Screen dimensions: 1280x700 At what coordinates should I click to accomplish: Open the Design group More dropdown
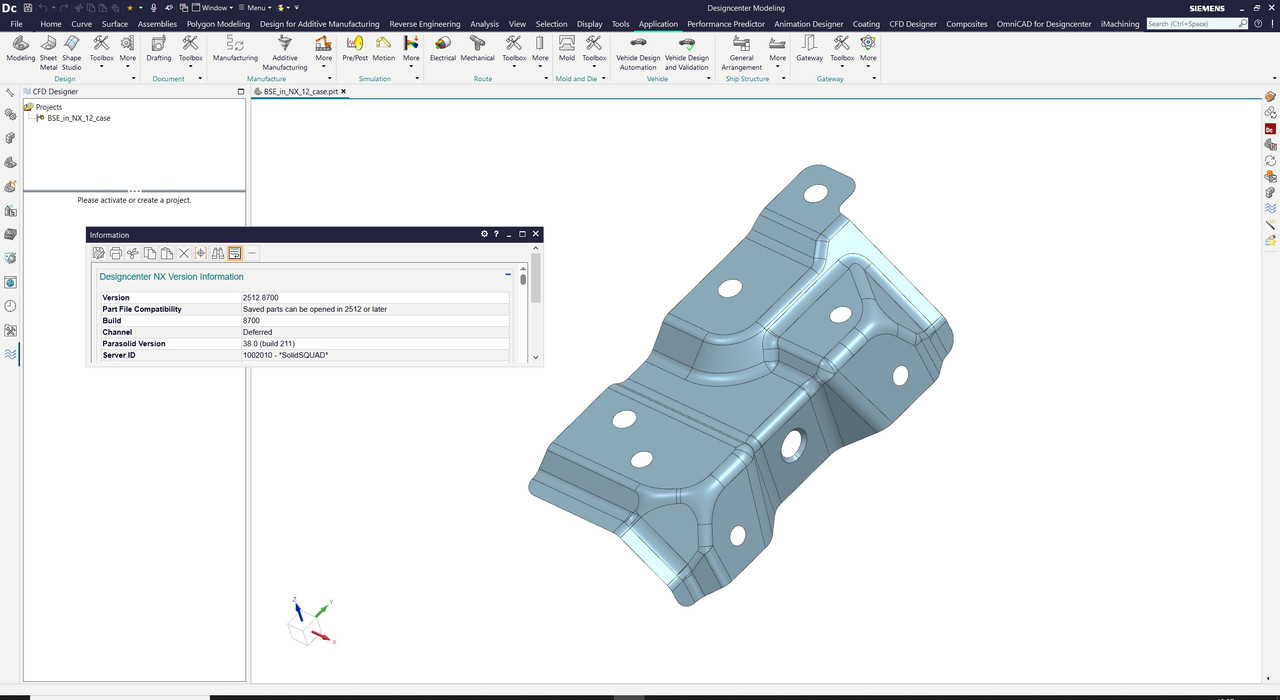[x=128, y=54]
